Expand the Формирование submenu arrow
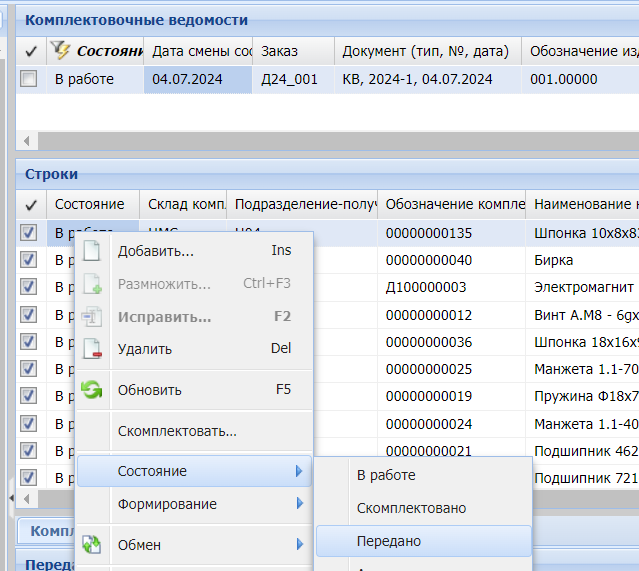This screenshot has width=639, height=571. [x=299, y=504]
